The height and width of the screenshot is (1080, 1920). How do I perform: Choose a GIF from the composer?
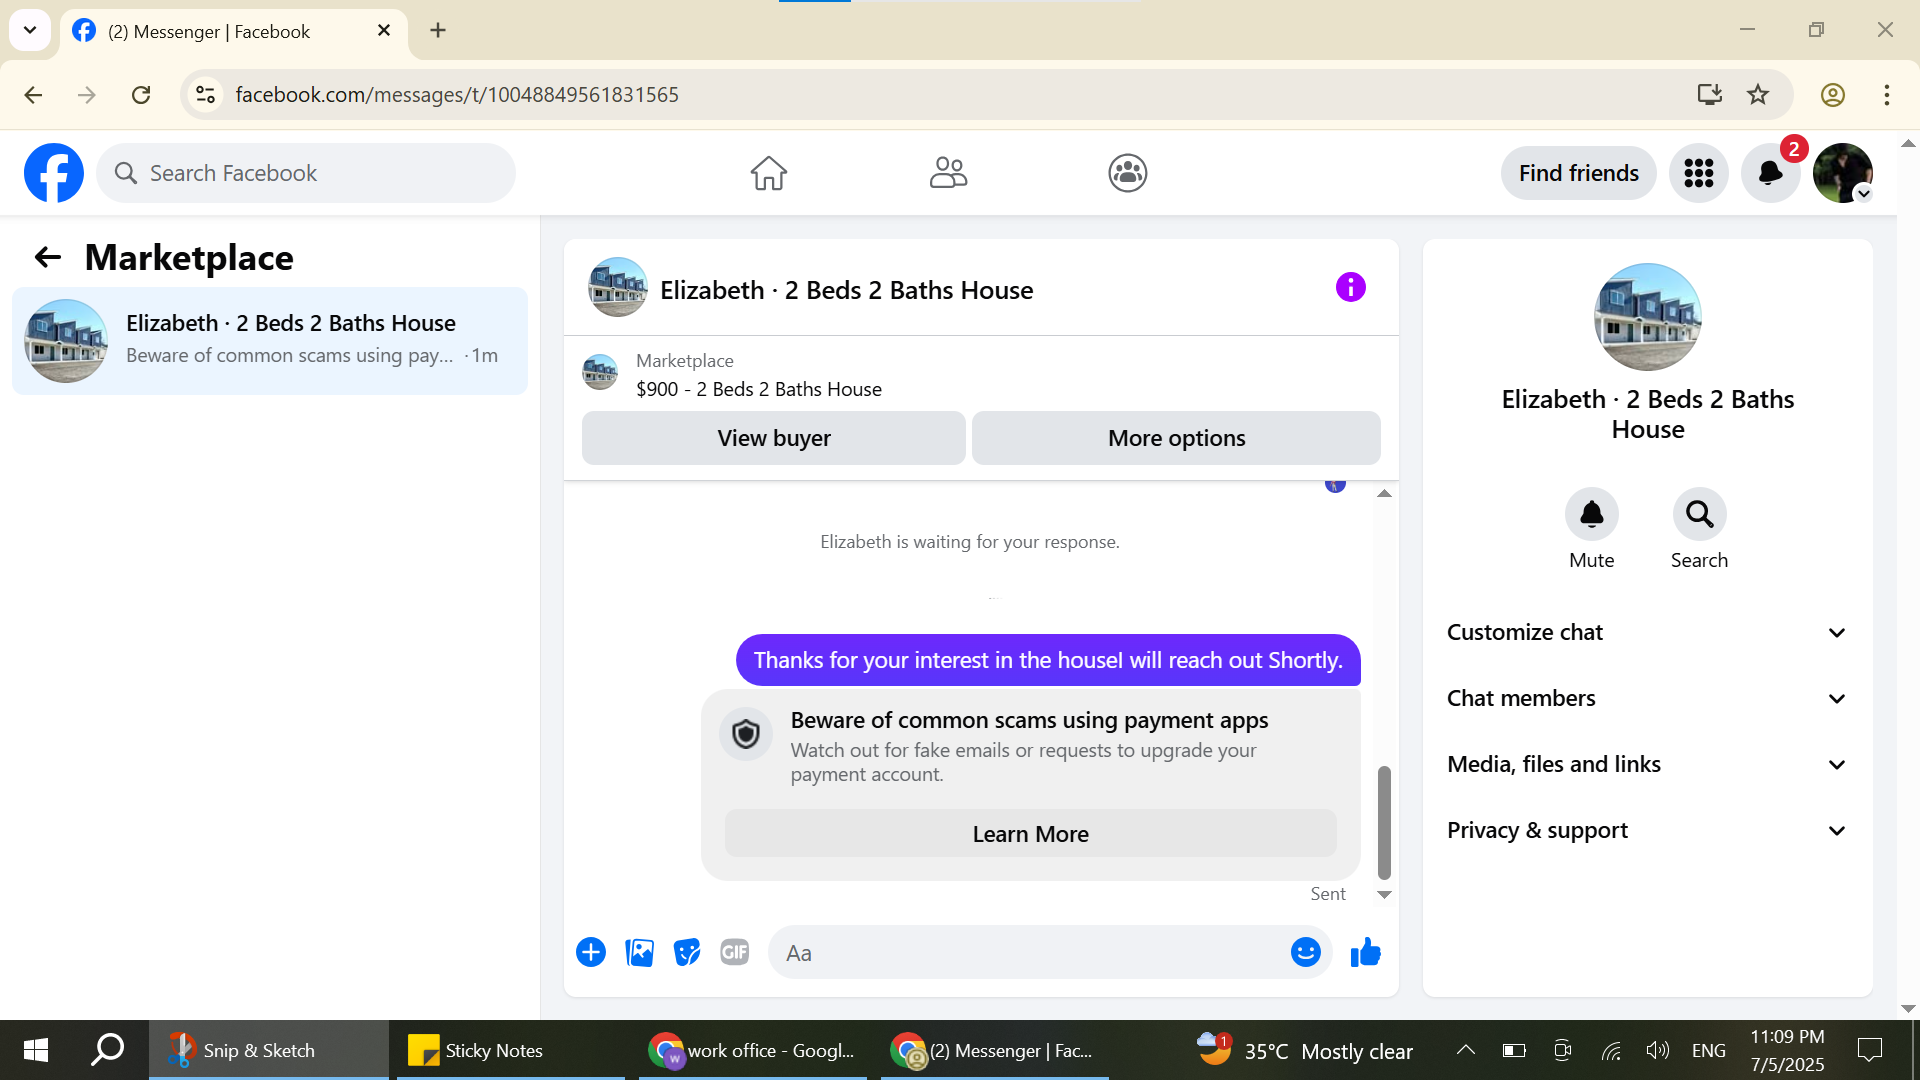click(735, 953)
